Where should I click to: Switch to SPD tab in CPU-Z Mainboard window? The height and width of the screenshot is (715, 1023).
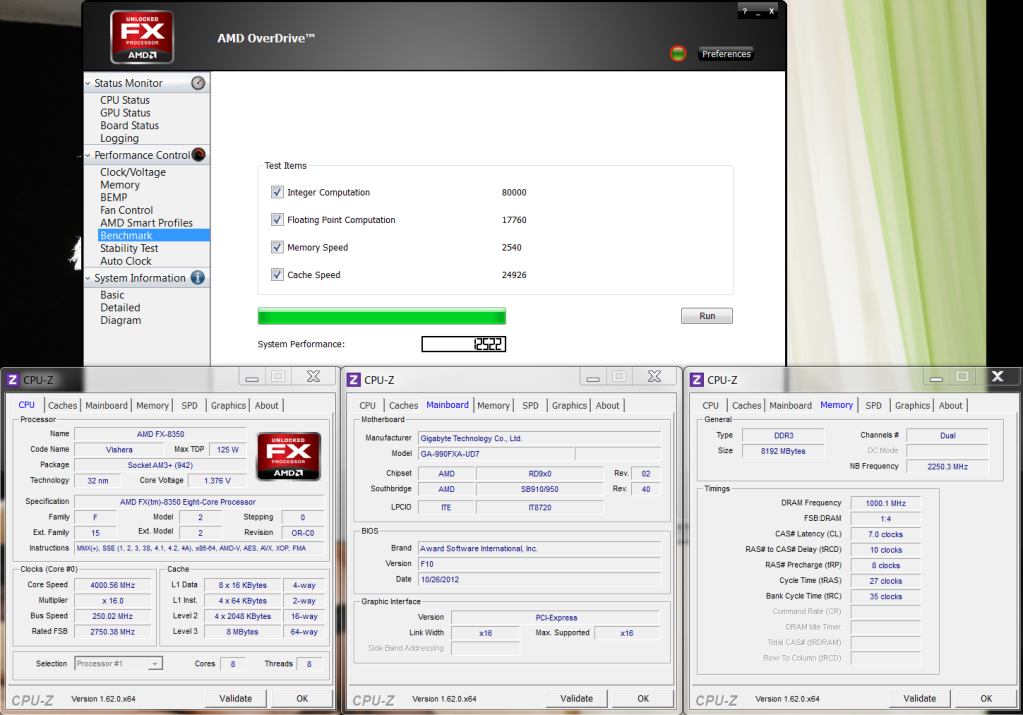(x=530, y=405)
